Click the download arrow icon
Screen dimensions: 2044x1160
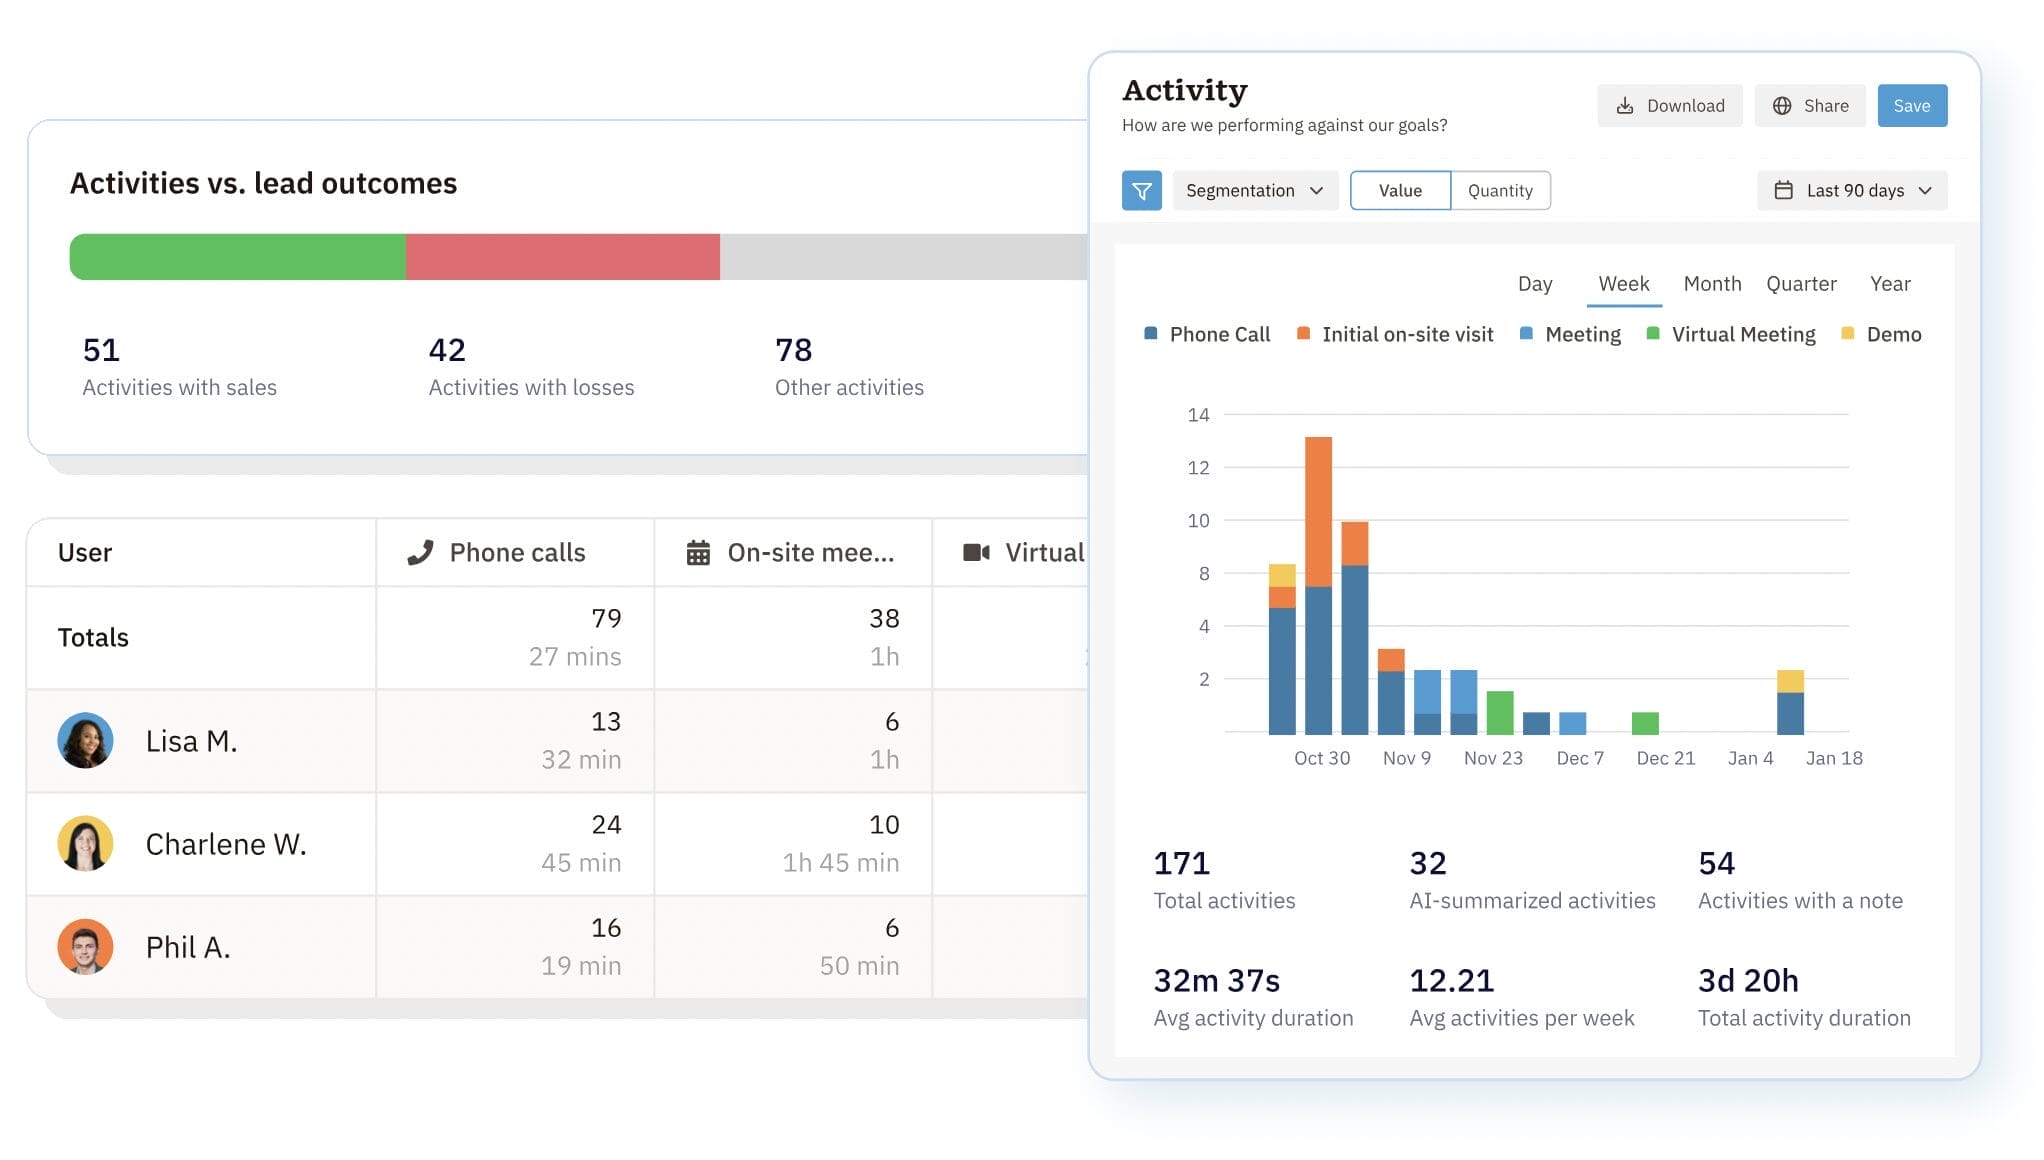(x=1625, y=106)
